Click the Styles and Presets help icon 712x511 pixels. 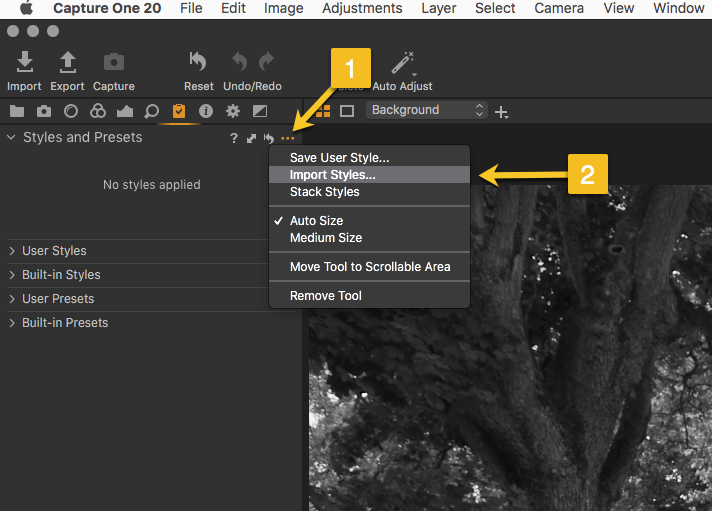(234, 138)
